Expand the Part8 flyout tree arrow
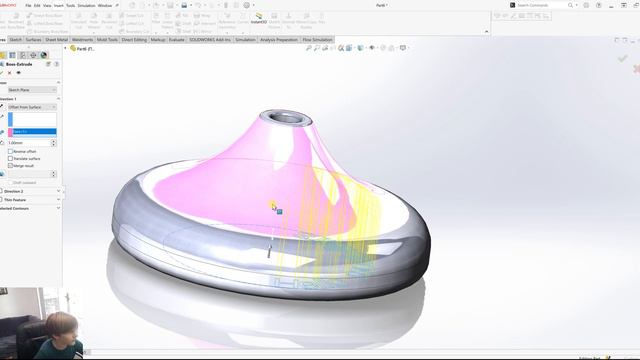 [65, 48]
